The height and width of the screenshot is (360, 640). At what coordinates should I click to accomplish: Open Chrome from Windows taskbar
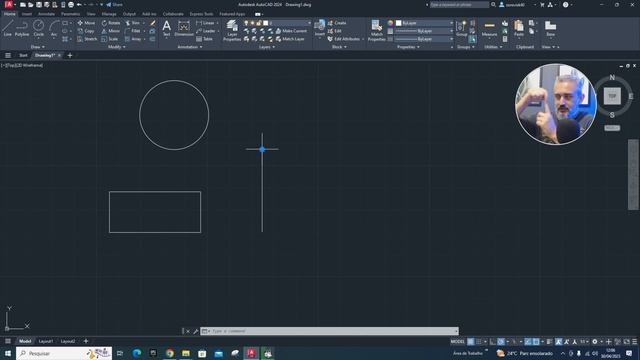(169, 353)
